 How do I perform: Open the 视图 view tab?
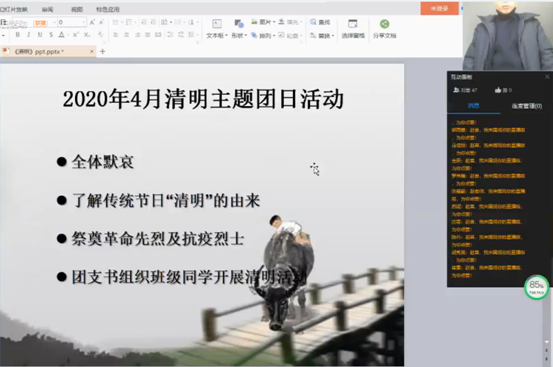pyautogui.click(x=77, y=9)
